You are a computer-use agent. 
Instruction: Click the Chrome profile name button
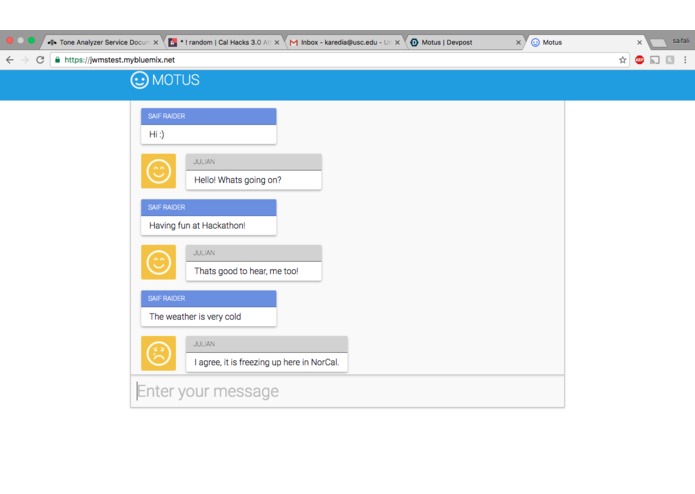click(680, 41)
